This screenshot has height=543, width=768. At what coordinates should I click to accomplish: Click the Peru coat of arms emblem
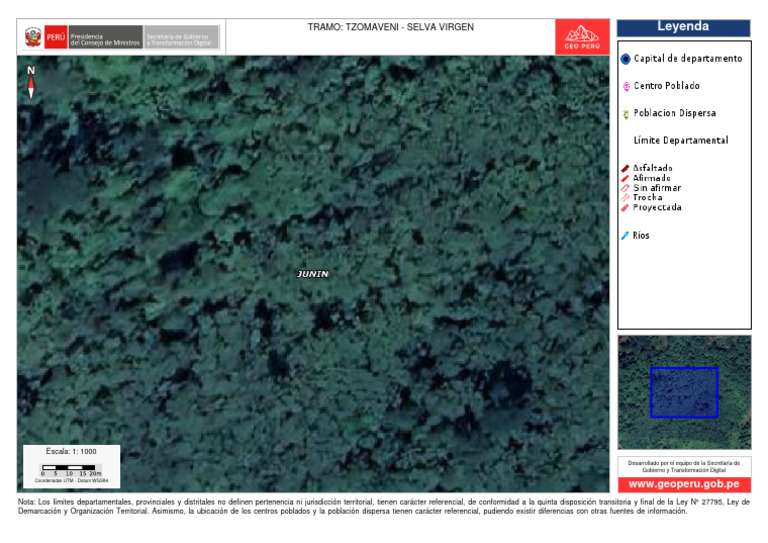[x=33, y=37]
